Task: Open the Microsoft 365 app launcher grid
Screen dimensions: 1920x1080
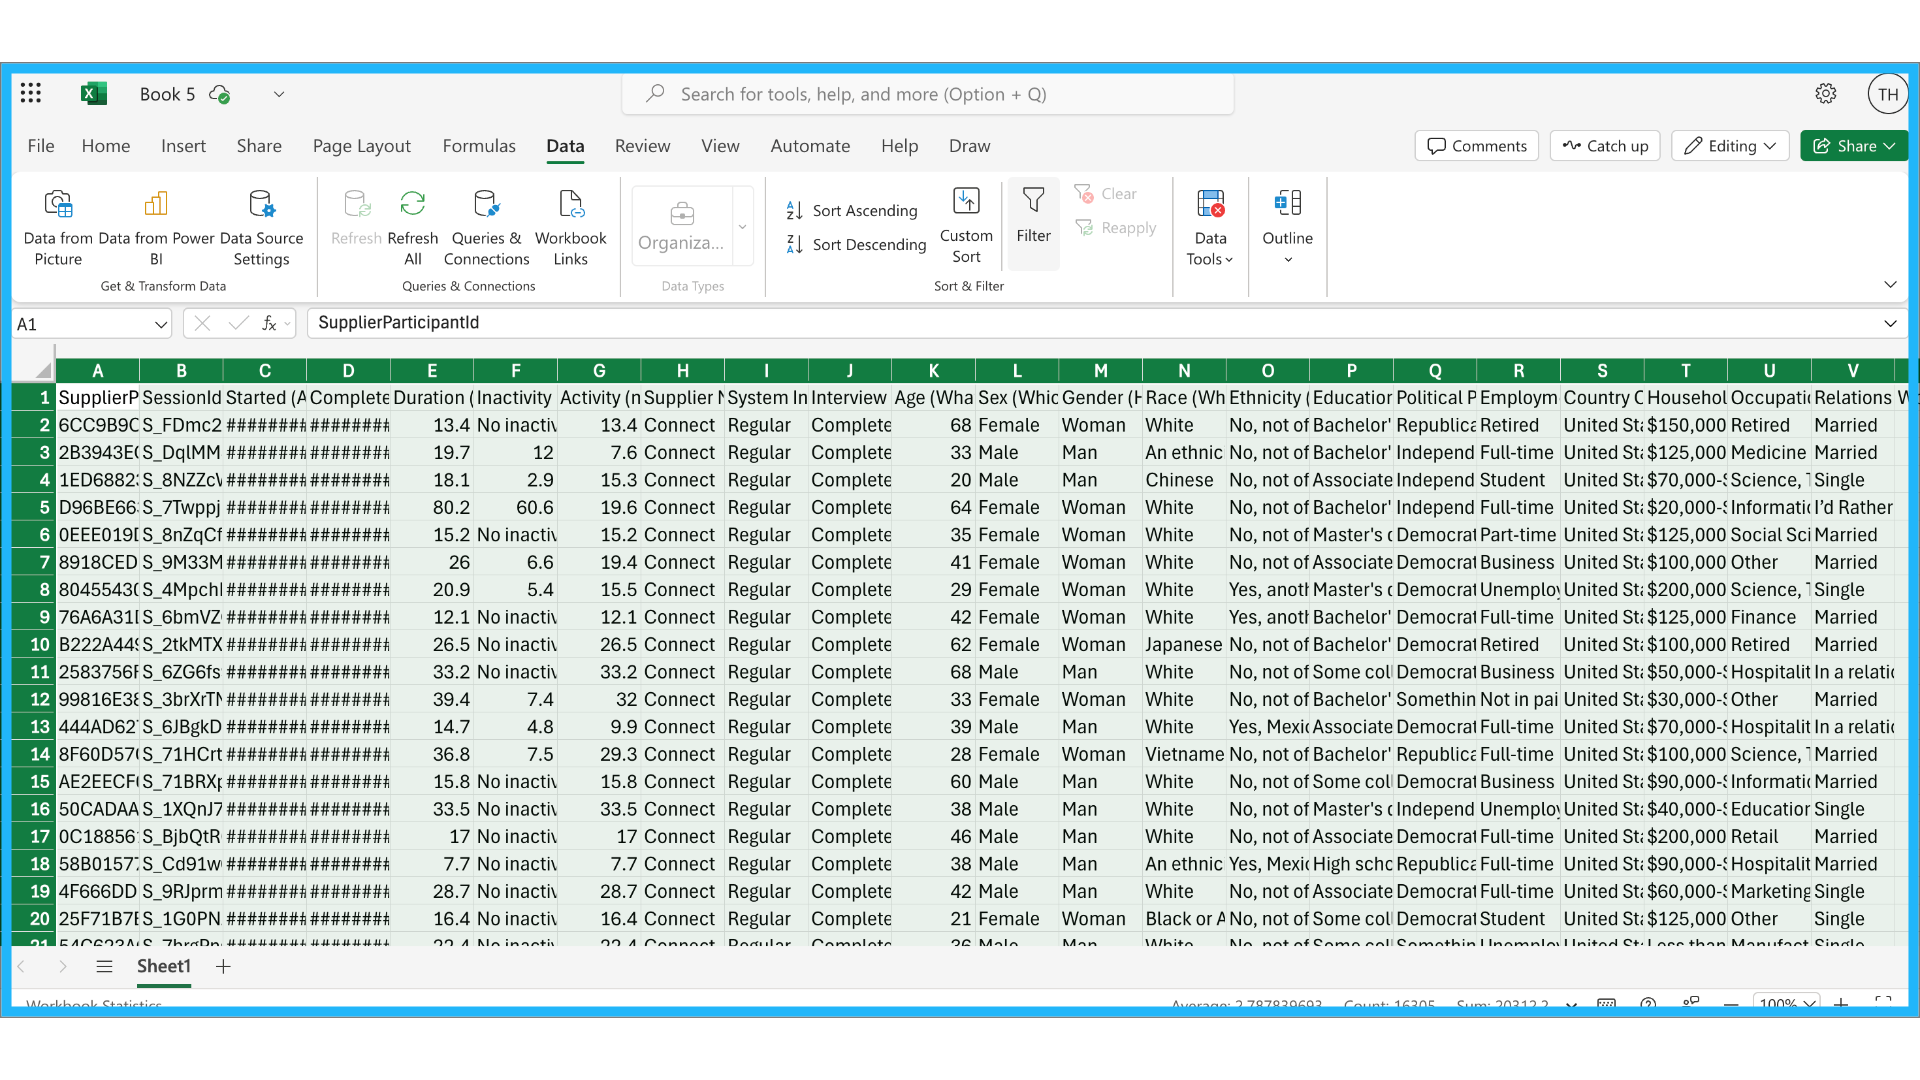Action: (x=31, y=93)
